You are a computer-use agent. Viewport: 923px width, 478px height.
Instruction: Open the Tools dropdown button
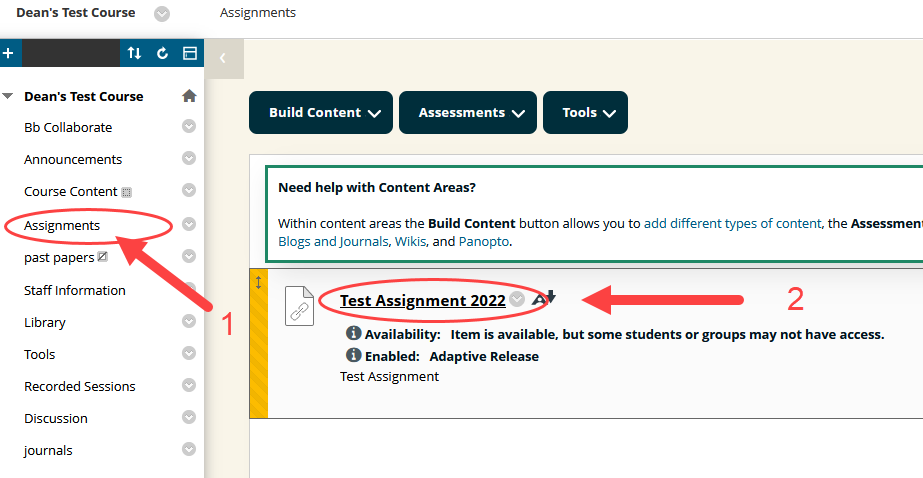pyautogui.click(x=585, y=113)
